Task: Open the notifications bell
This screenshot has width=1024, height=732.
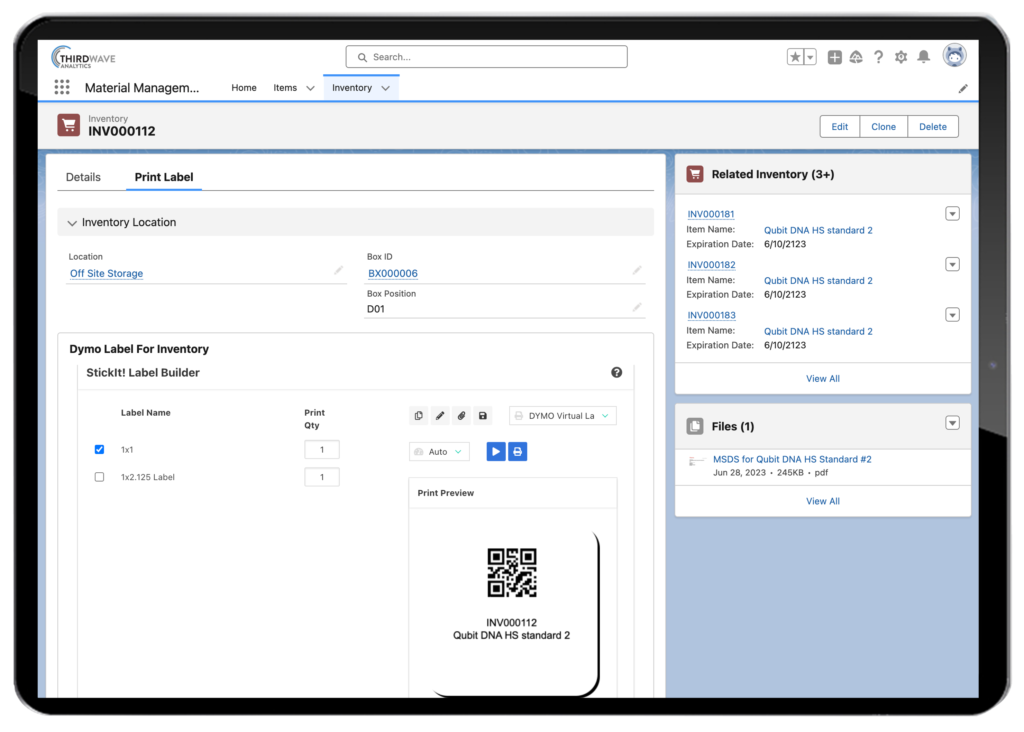Action: click(923, 57)
